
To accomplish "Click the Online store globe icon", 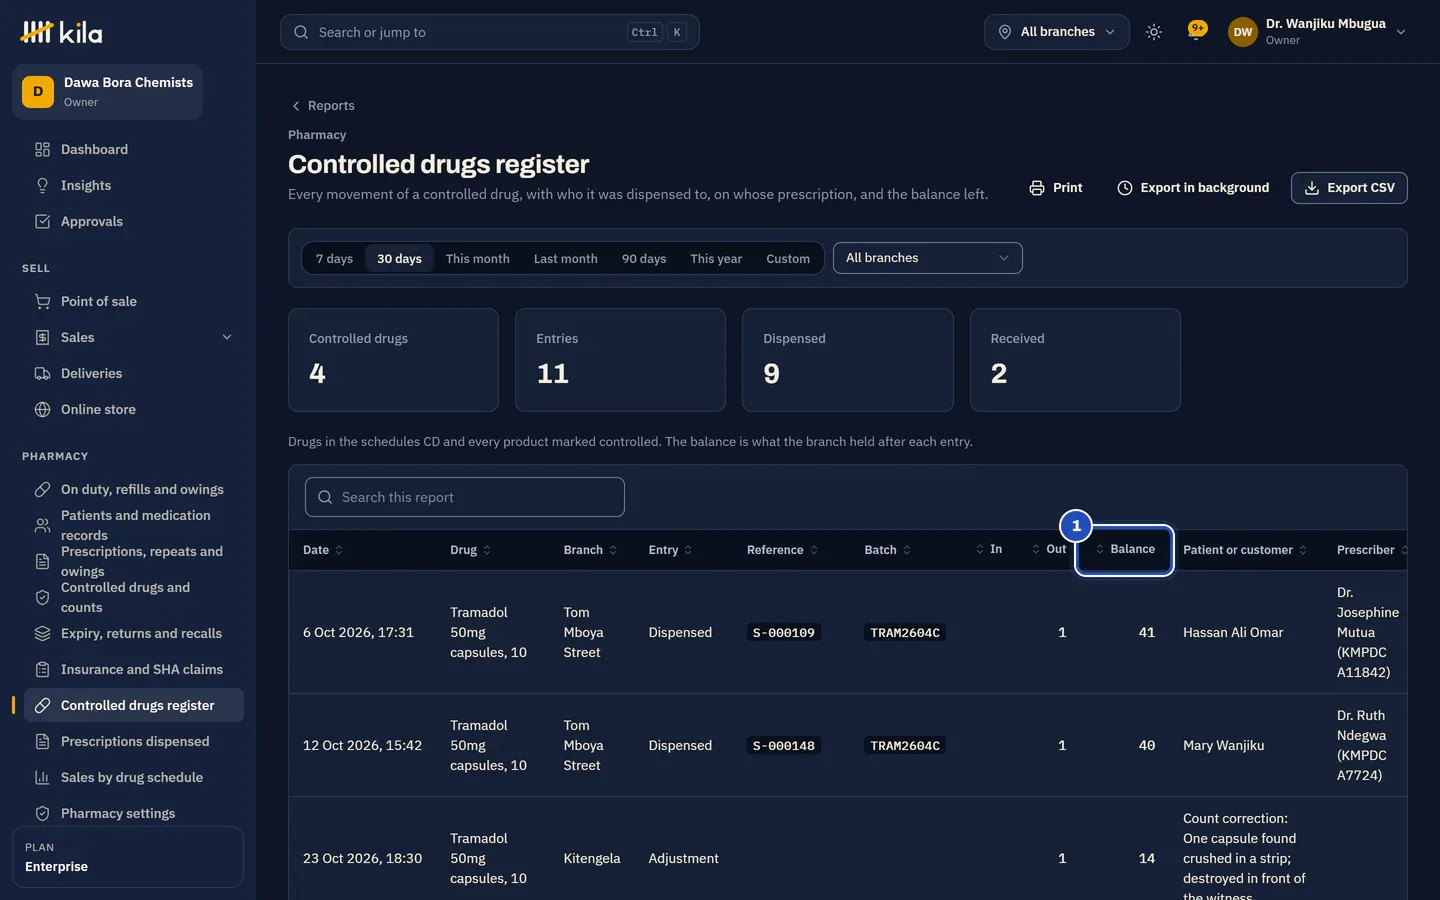I will [42, 410].
